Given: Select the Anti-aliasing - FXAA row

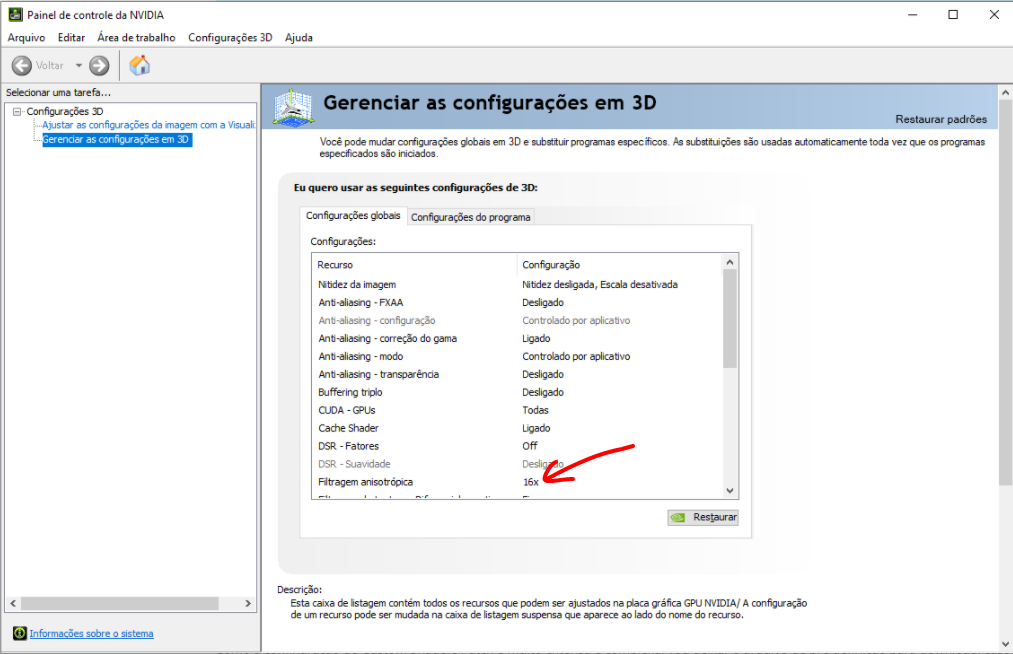Looking at the screenshot, I should tap(517, 302).
